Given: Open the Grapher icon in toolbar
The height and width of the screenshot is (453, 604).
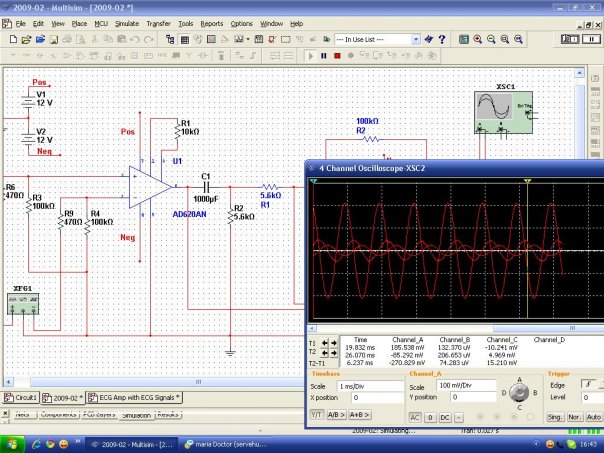Looking at the screenshot, I should [x=239, y=39].
